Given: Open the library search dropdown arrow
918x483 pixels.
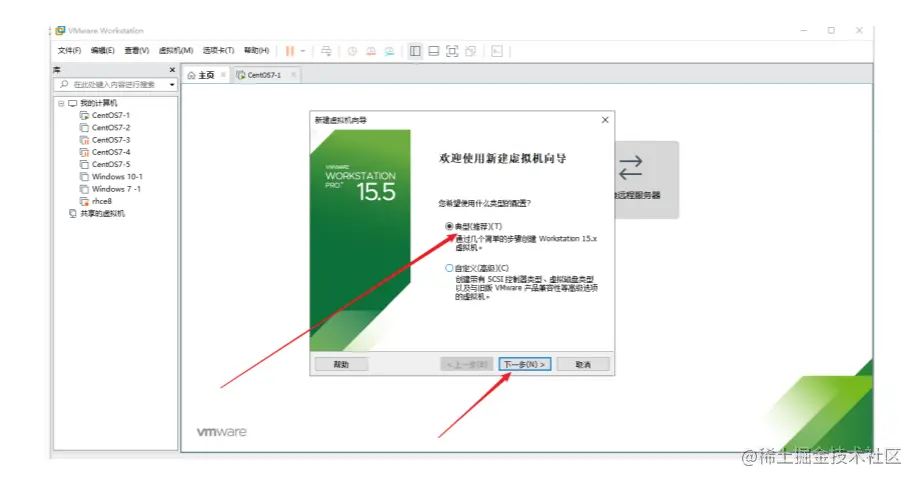Looking at the screenshot, I should [172, 85].
